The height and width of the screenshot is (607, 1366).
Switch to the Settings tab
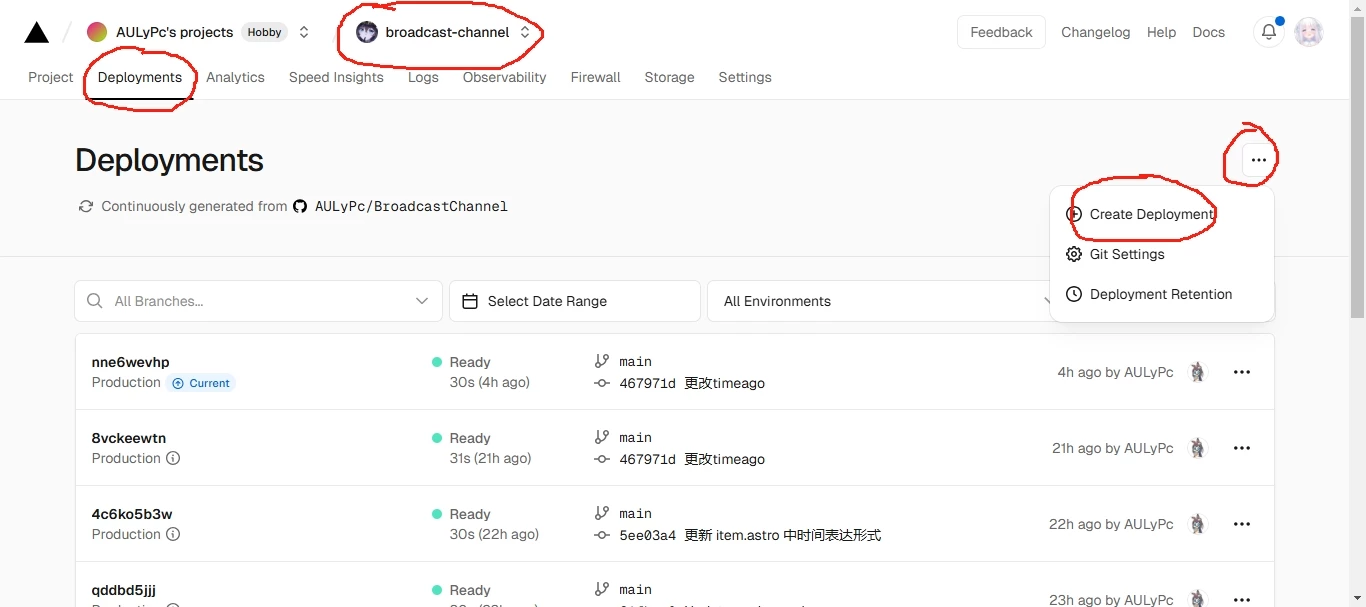click(x=745, y=77)
